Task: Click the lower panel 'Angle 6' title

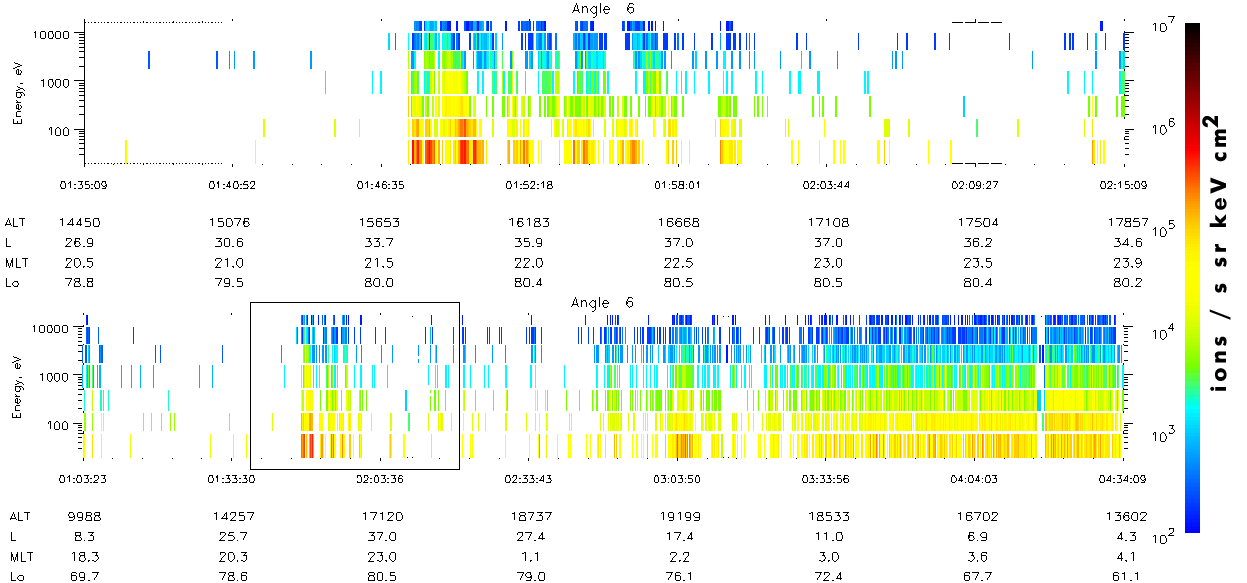Action: point(602,303)
